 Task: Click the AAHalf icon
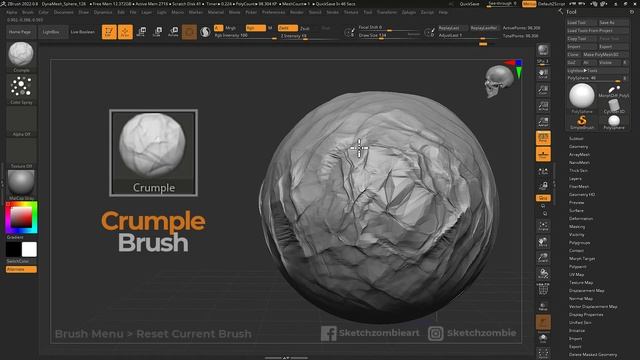tap(543, 122)
